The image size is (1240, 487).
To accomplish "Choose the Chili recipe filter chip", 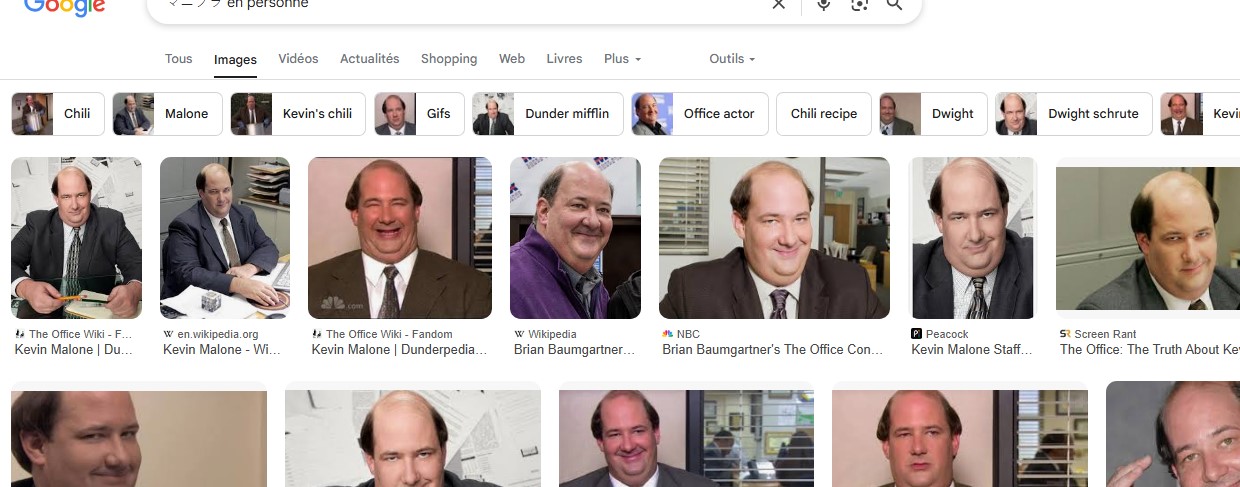I will [823, 114].
